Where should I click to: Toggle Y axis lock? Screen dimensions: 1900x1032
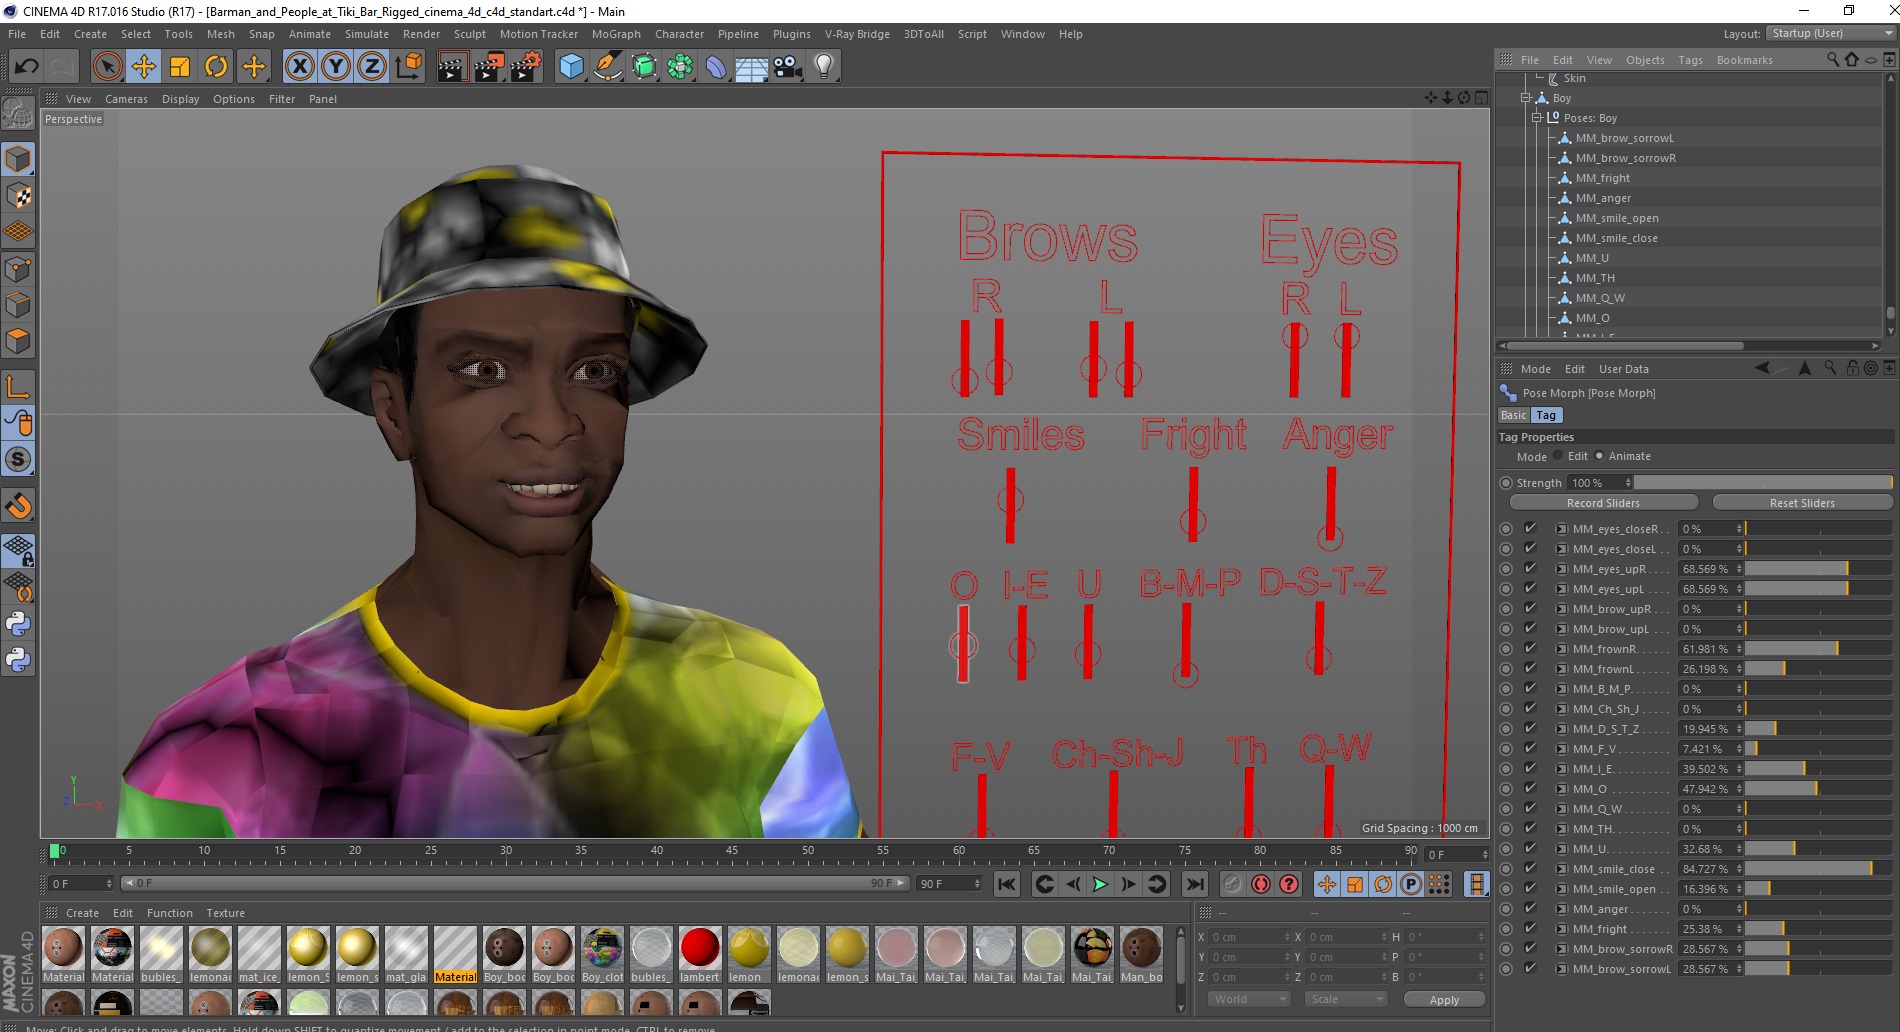(x=335, y=67)
